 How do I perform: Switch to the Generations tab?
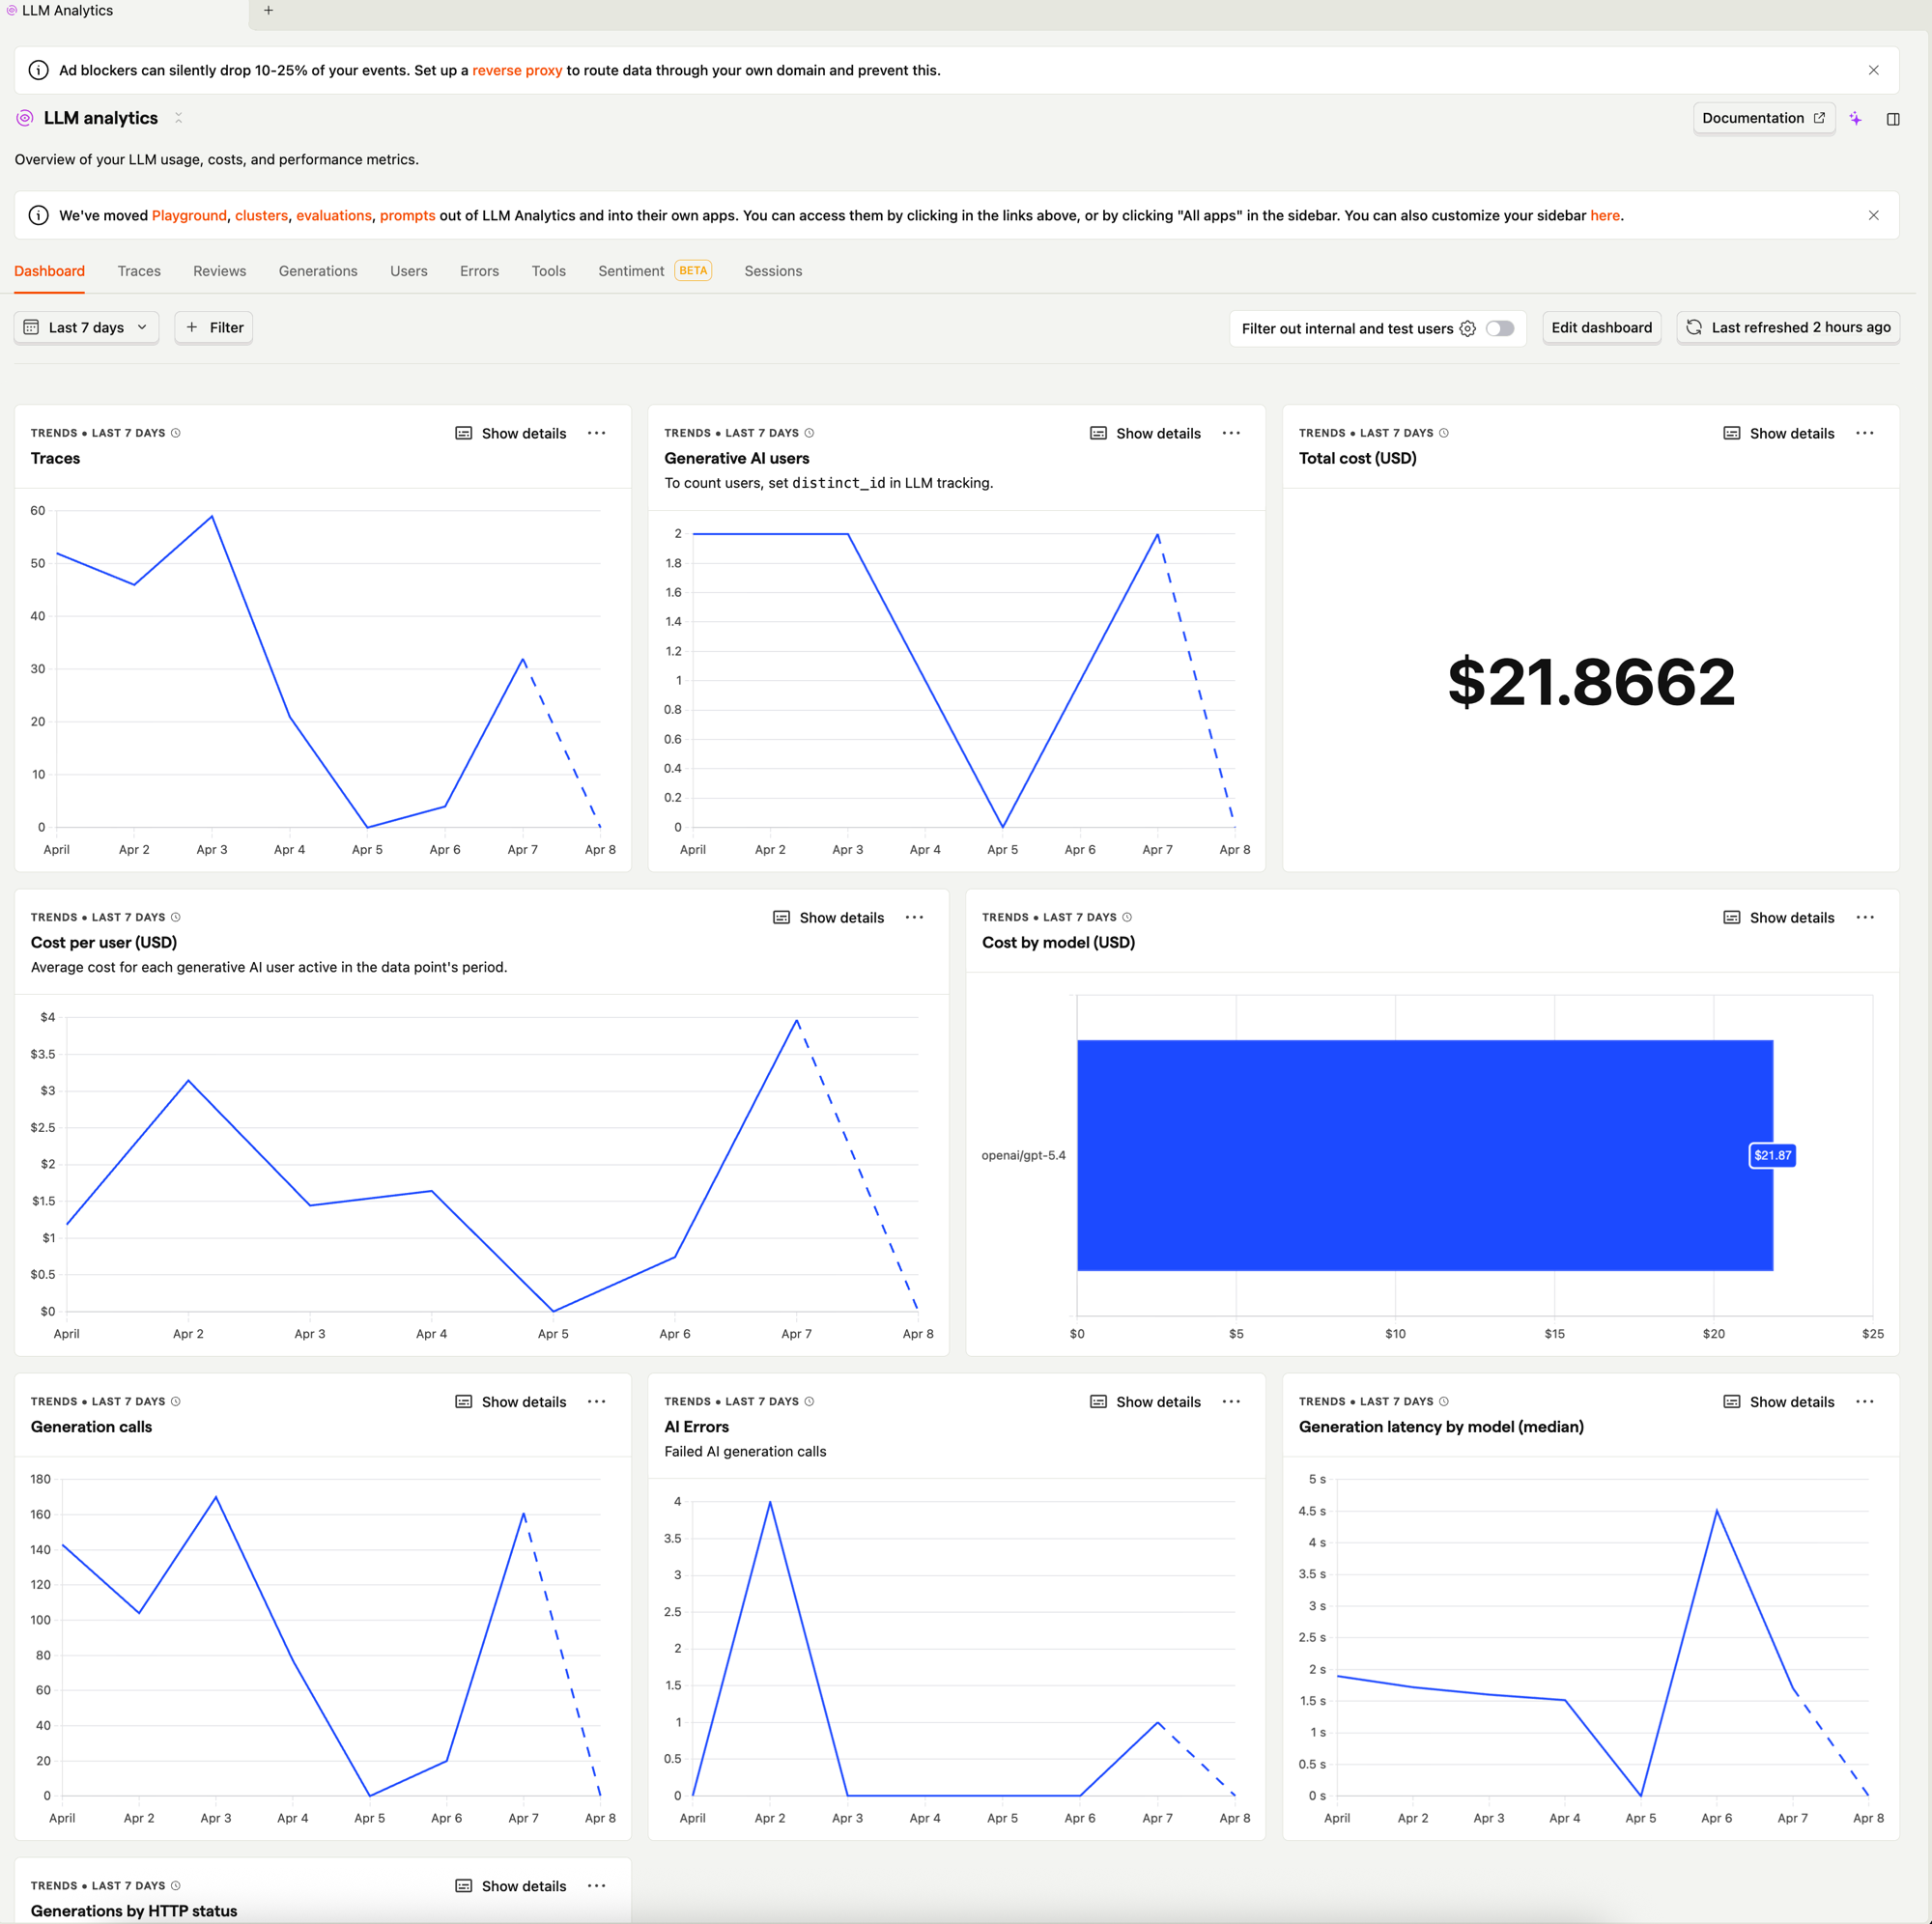coord(318,271)
